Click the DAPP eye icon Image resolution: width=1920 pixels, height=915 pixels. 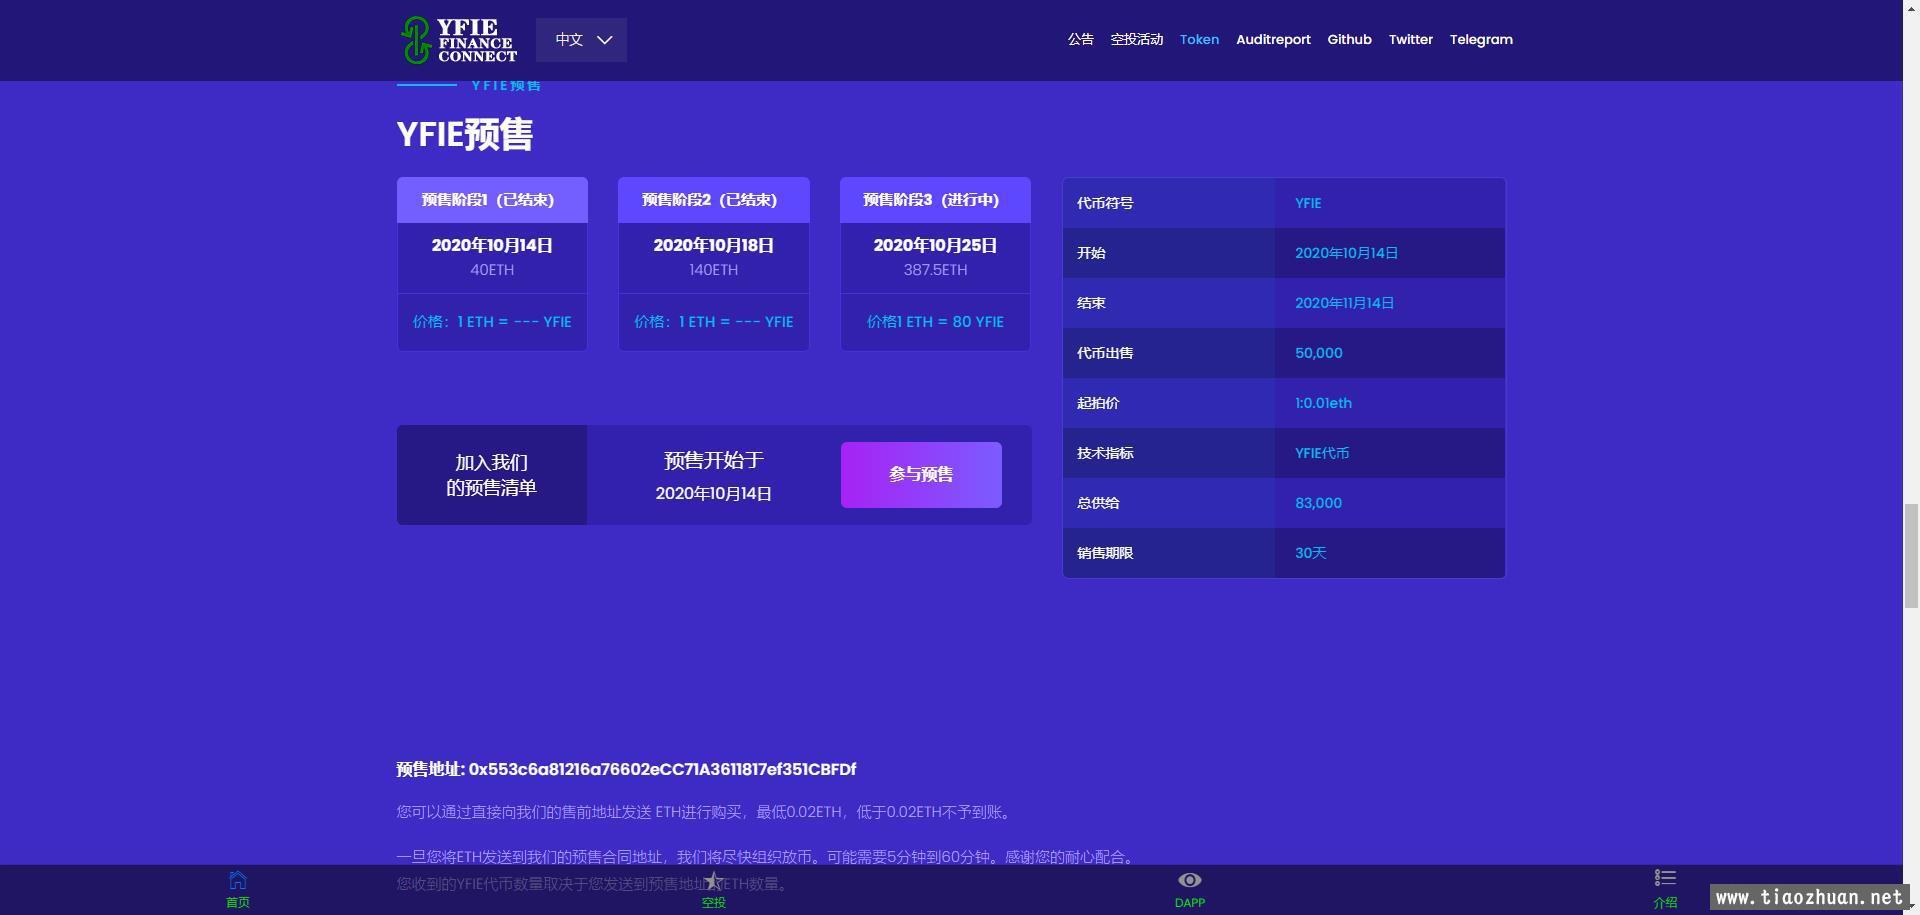coord(1189,881)
